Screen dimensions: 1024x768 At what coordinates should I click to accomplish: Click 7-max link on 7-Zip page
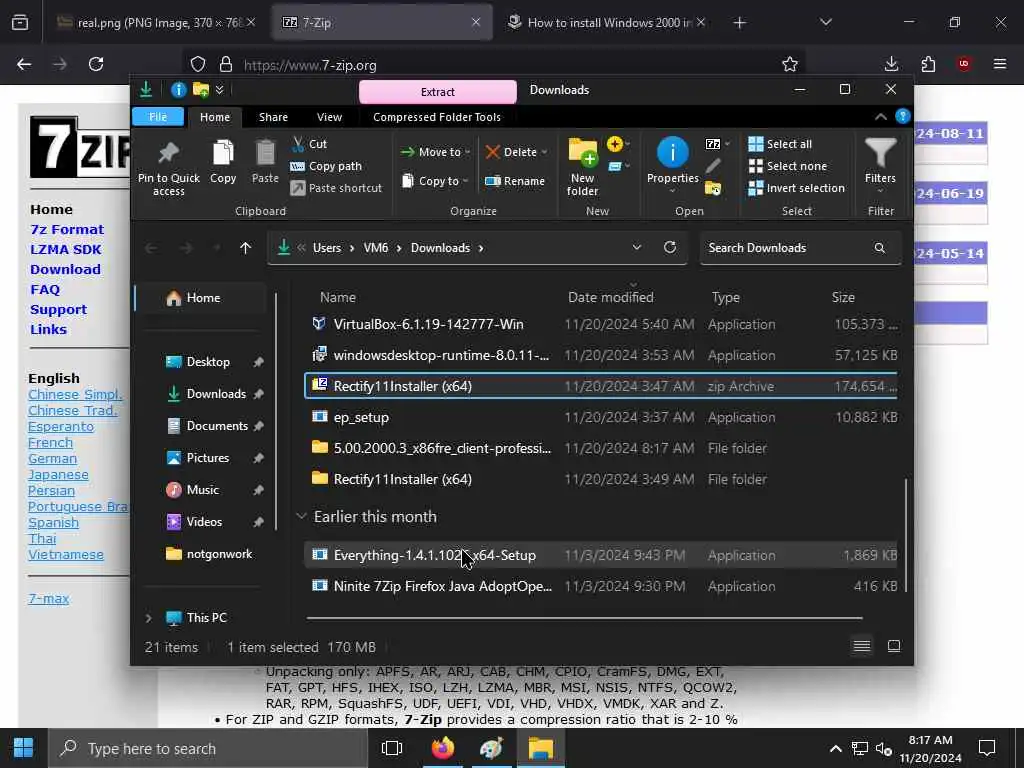[48, 598]
